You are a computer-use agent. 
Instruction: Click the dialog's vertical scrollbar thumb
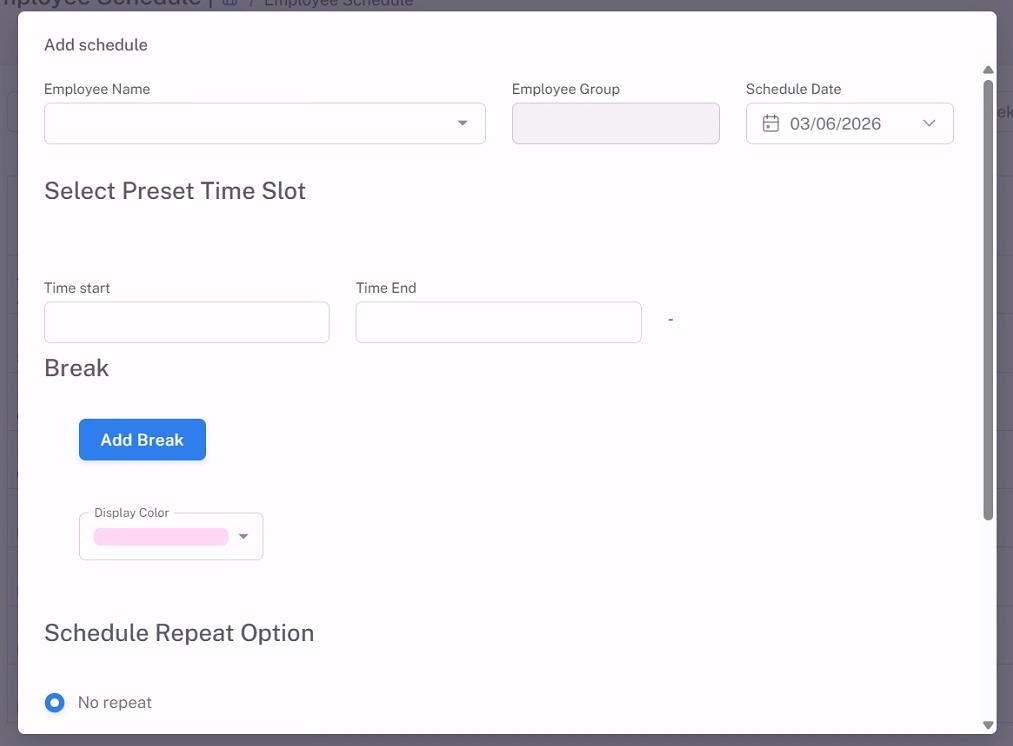click(x=988, y=300)
